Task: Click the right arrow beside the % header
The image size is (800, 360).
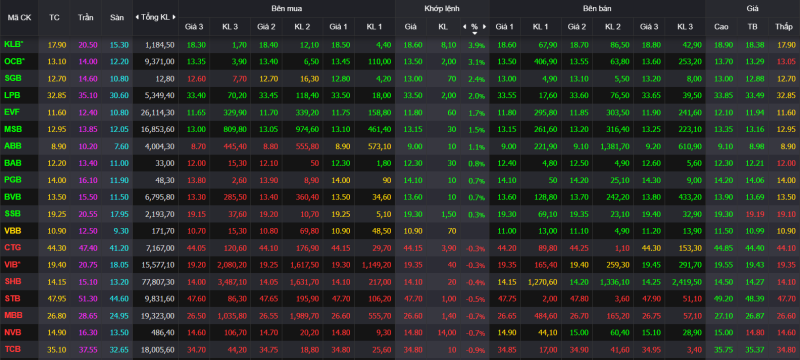Action: (x=484, y=27)
